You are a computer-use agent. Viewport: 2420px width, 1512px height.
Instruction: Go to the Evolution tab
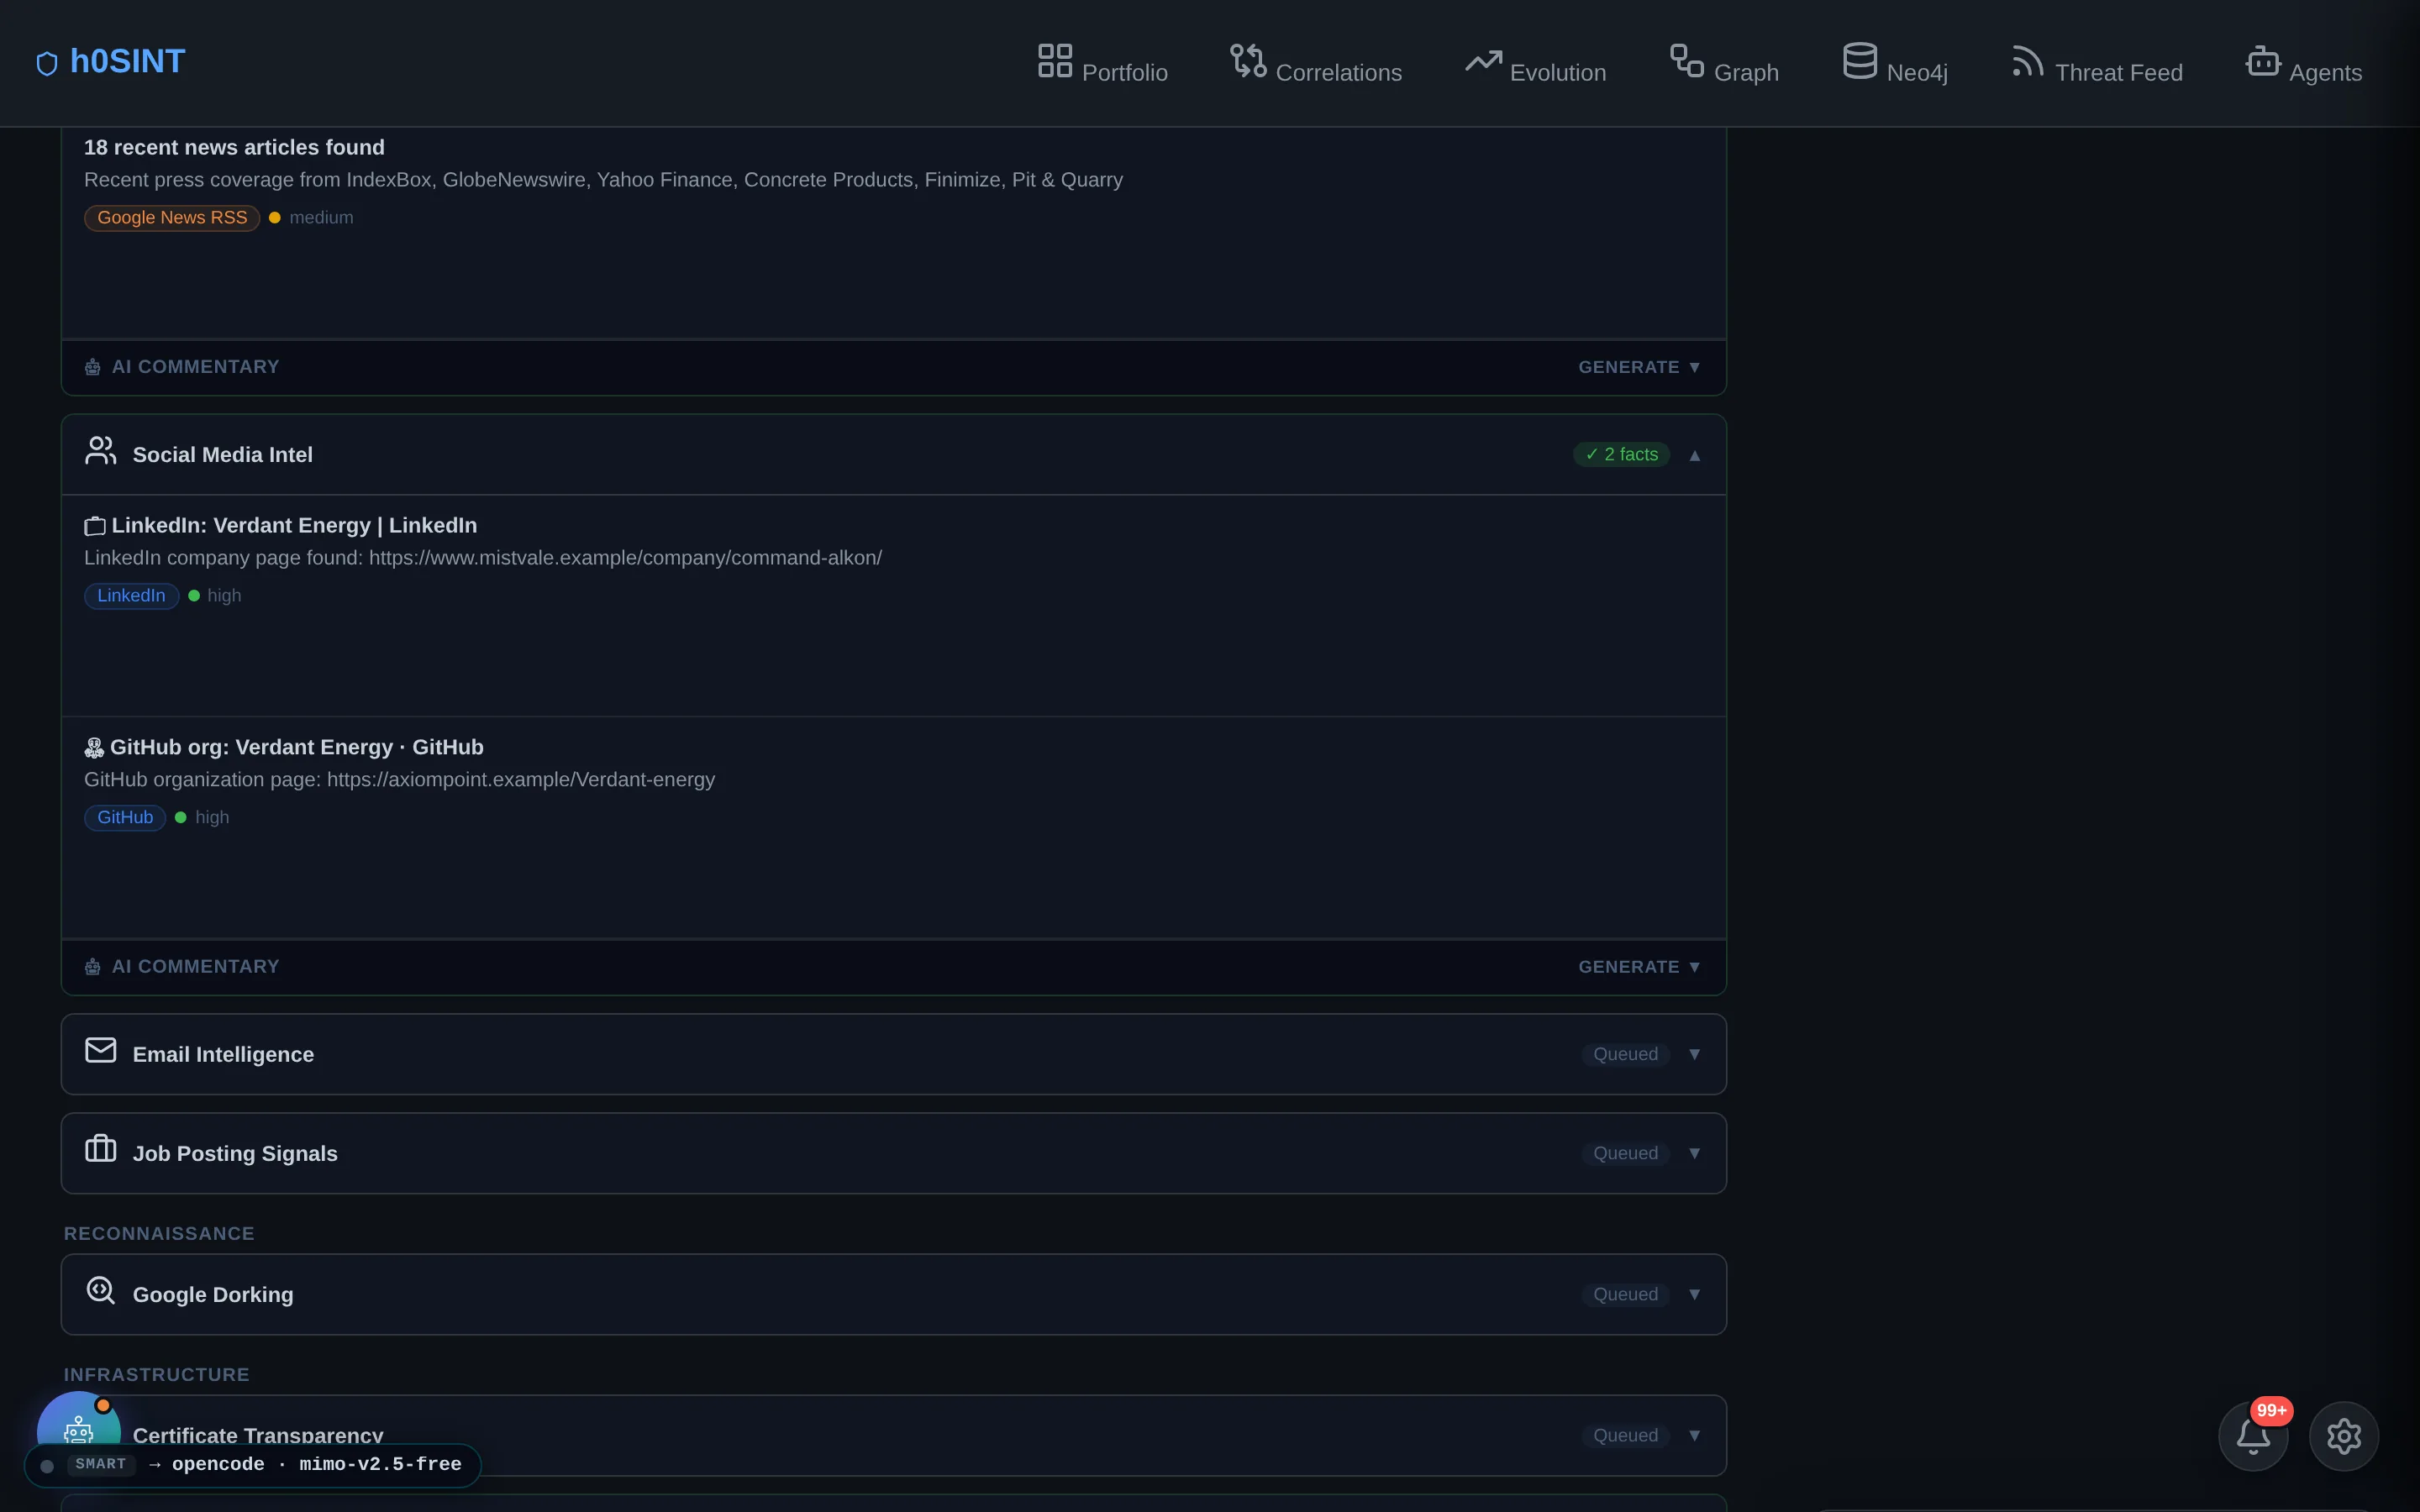[x=1536, y=62]
